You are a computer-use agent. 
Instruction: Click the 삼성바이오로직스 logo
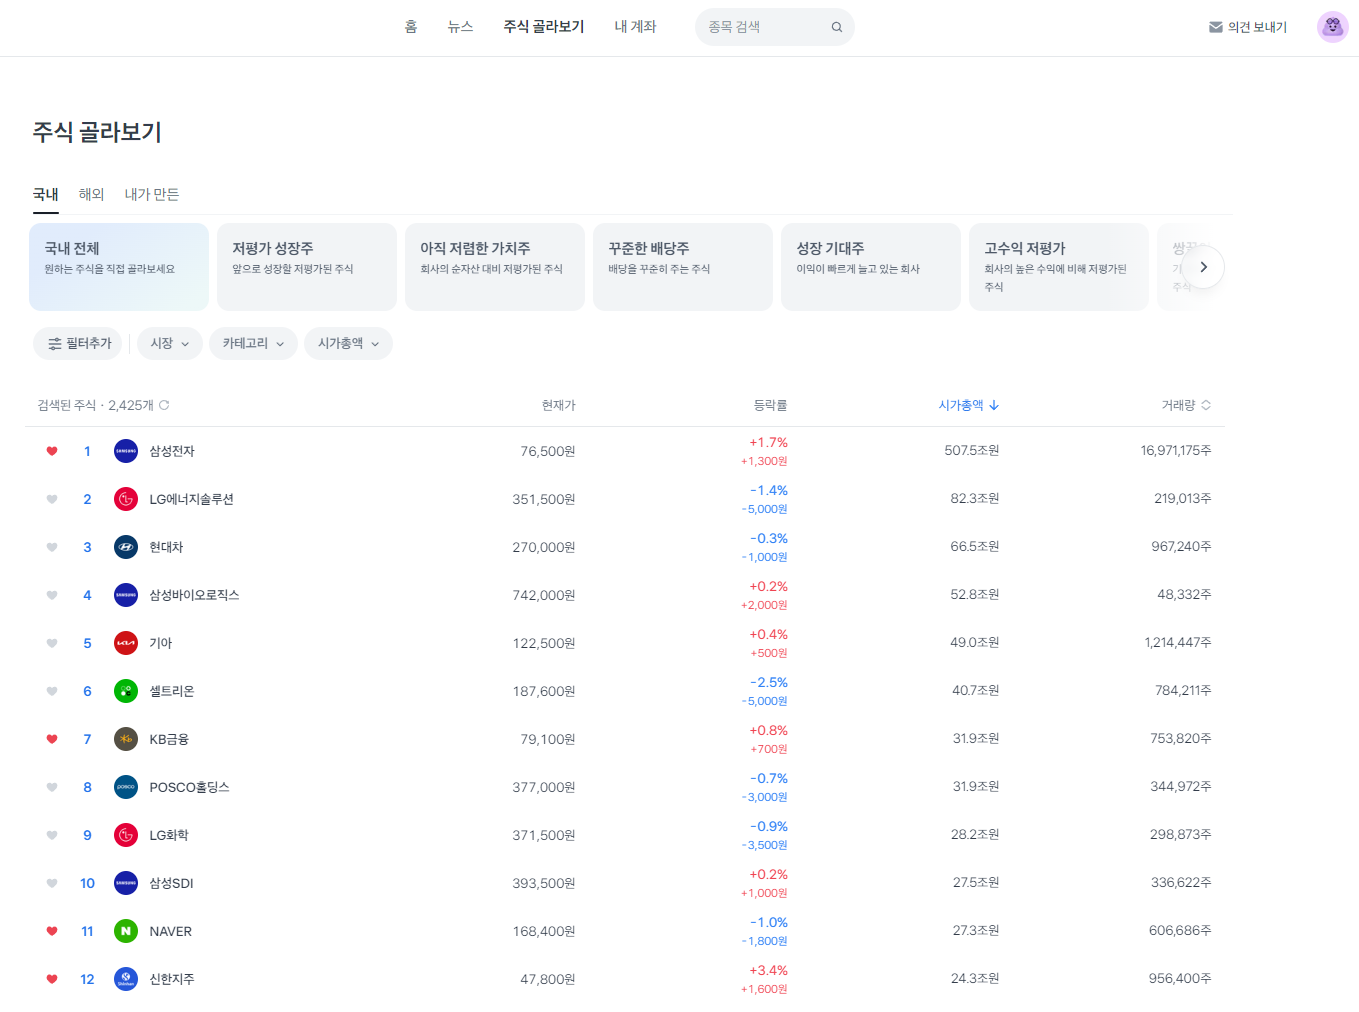[x=126, y=595]
